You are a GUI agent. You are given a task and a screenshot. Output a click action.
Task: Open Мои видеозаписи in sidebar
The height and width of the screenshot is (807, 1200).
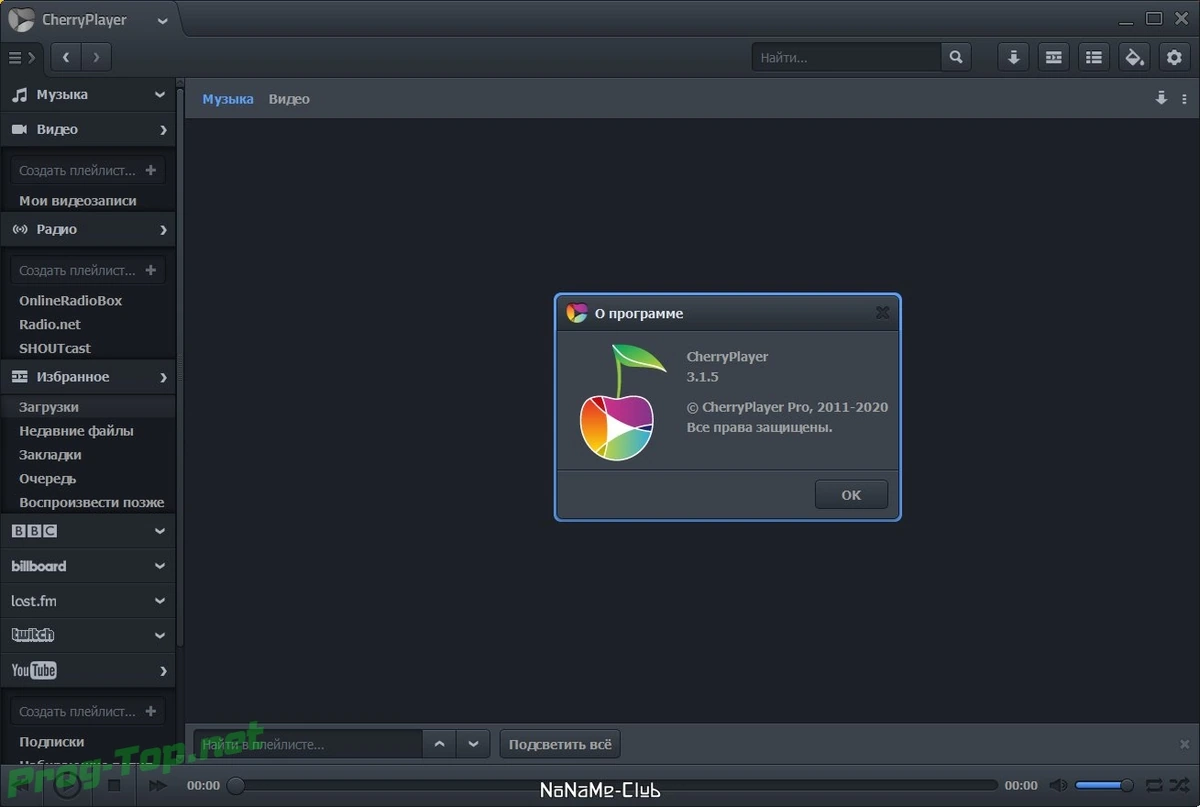(x=78, y=200)
